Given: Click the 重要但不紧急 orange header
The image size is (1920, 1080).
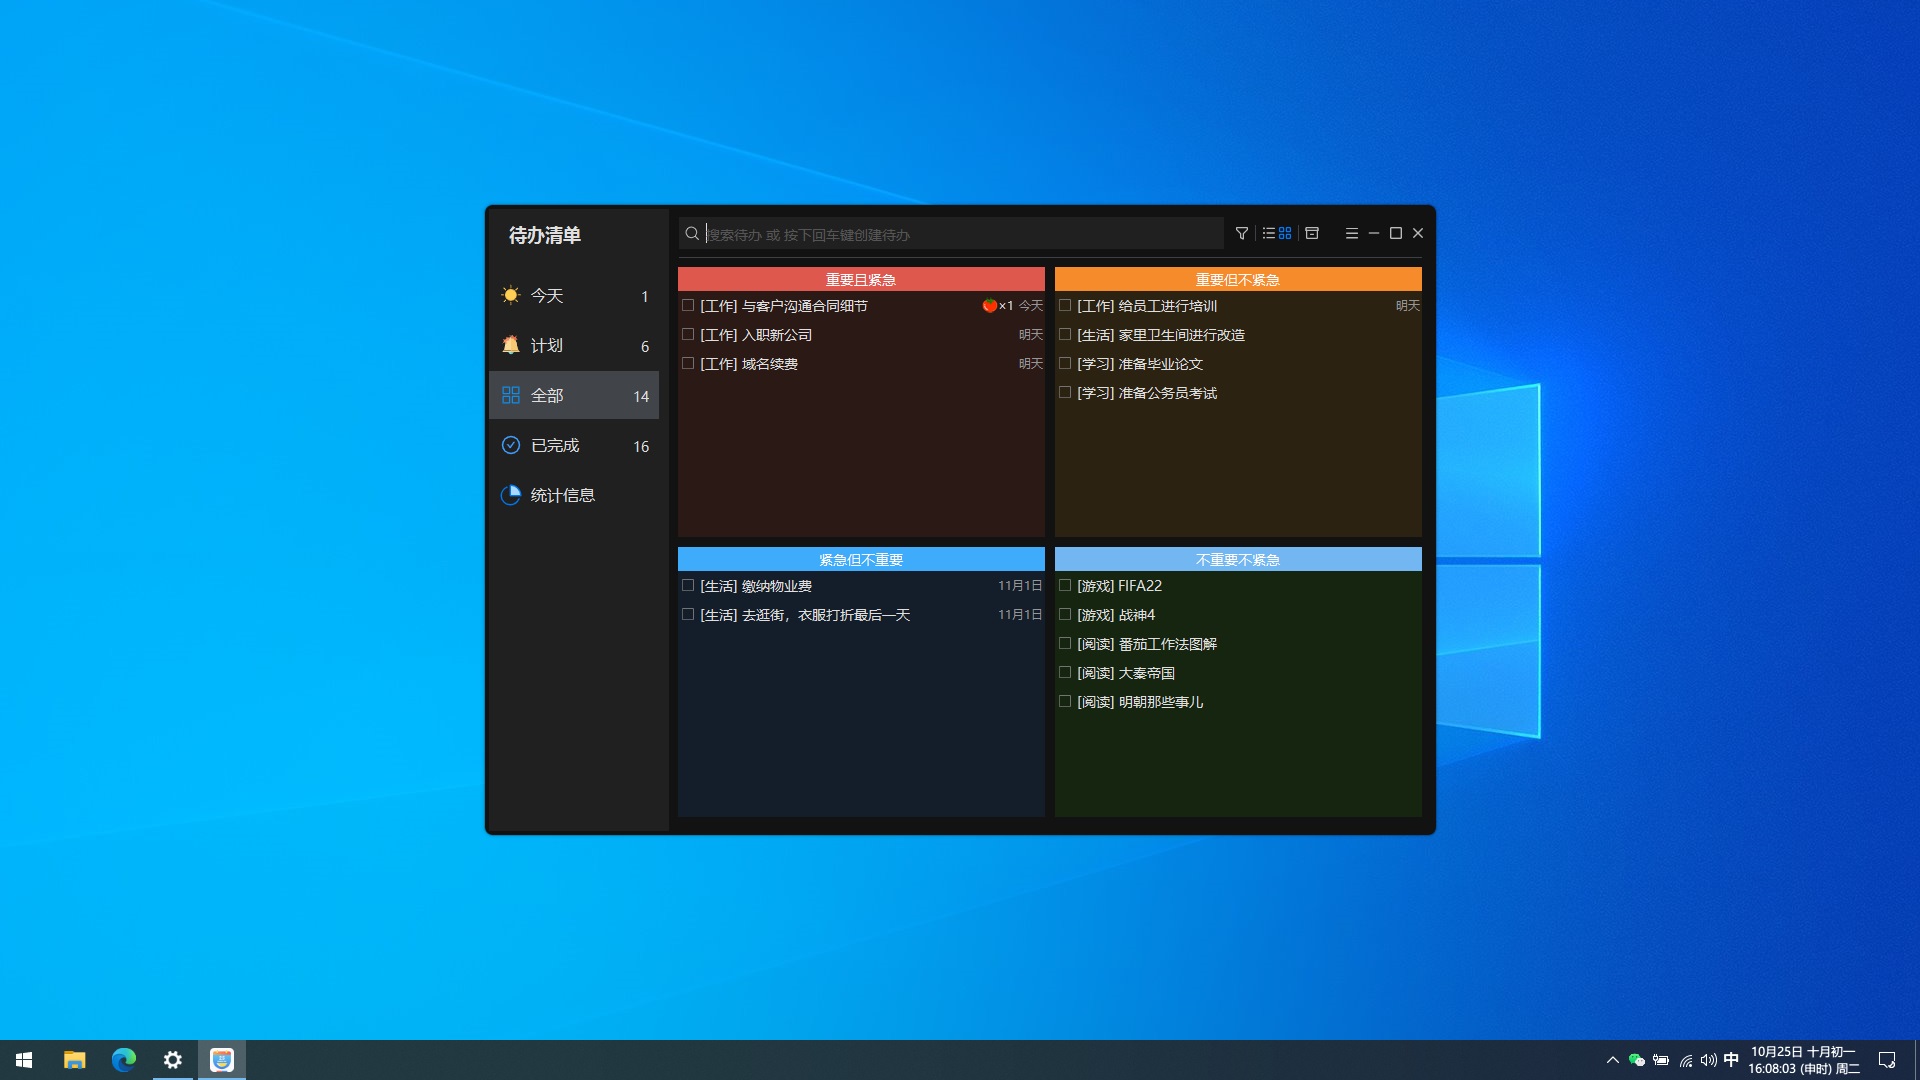Looking at the screenshot, I should pos(1237,279).
